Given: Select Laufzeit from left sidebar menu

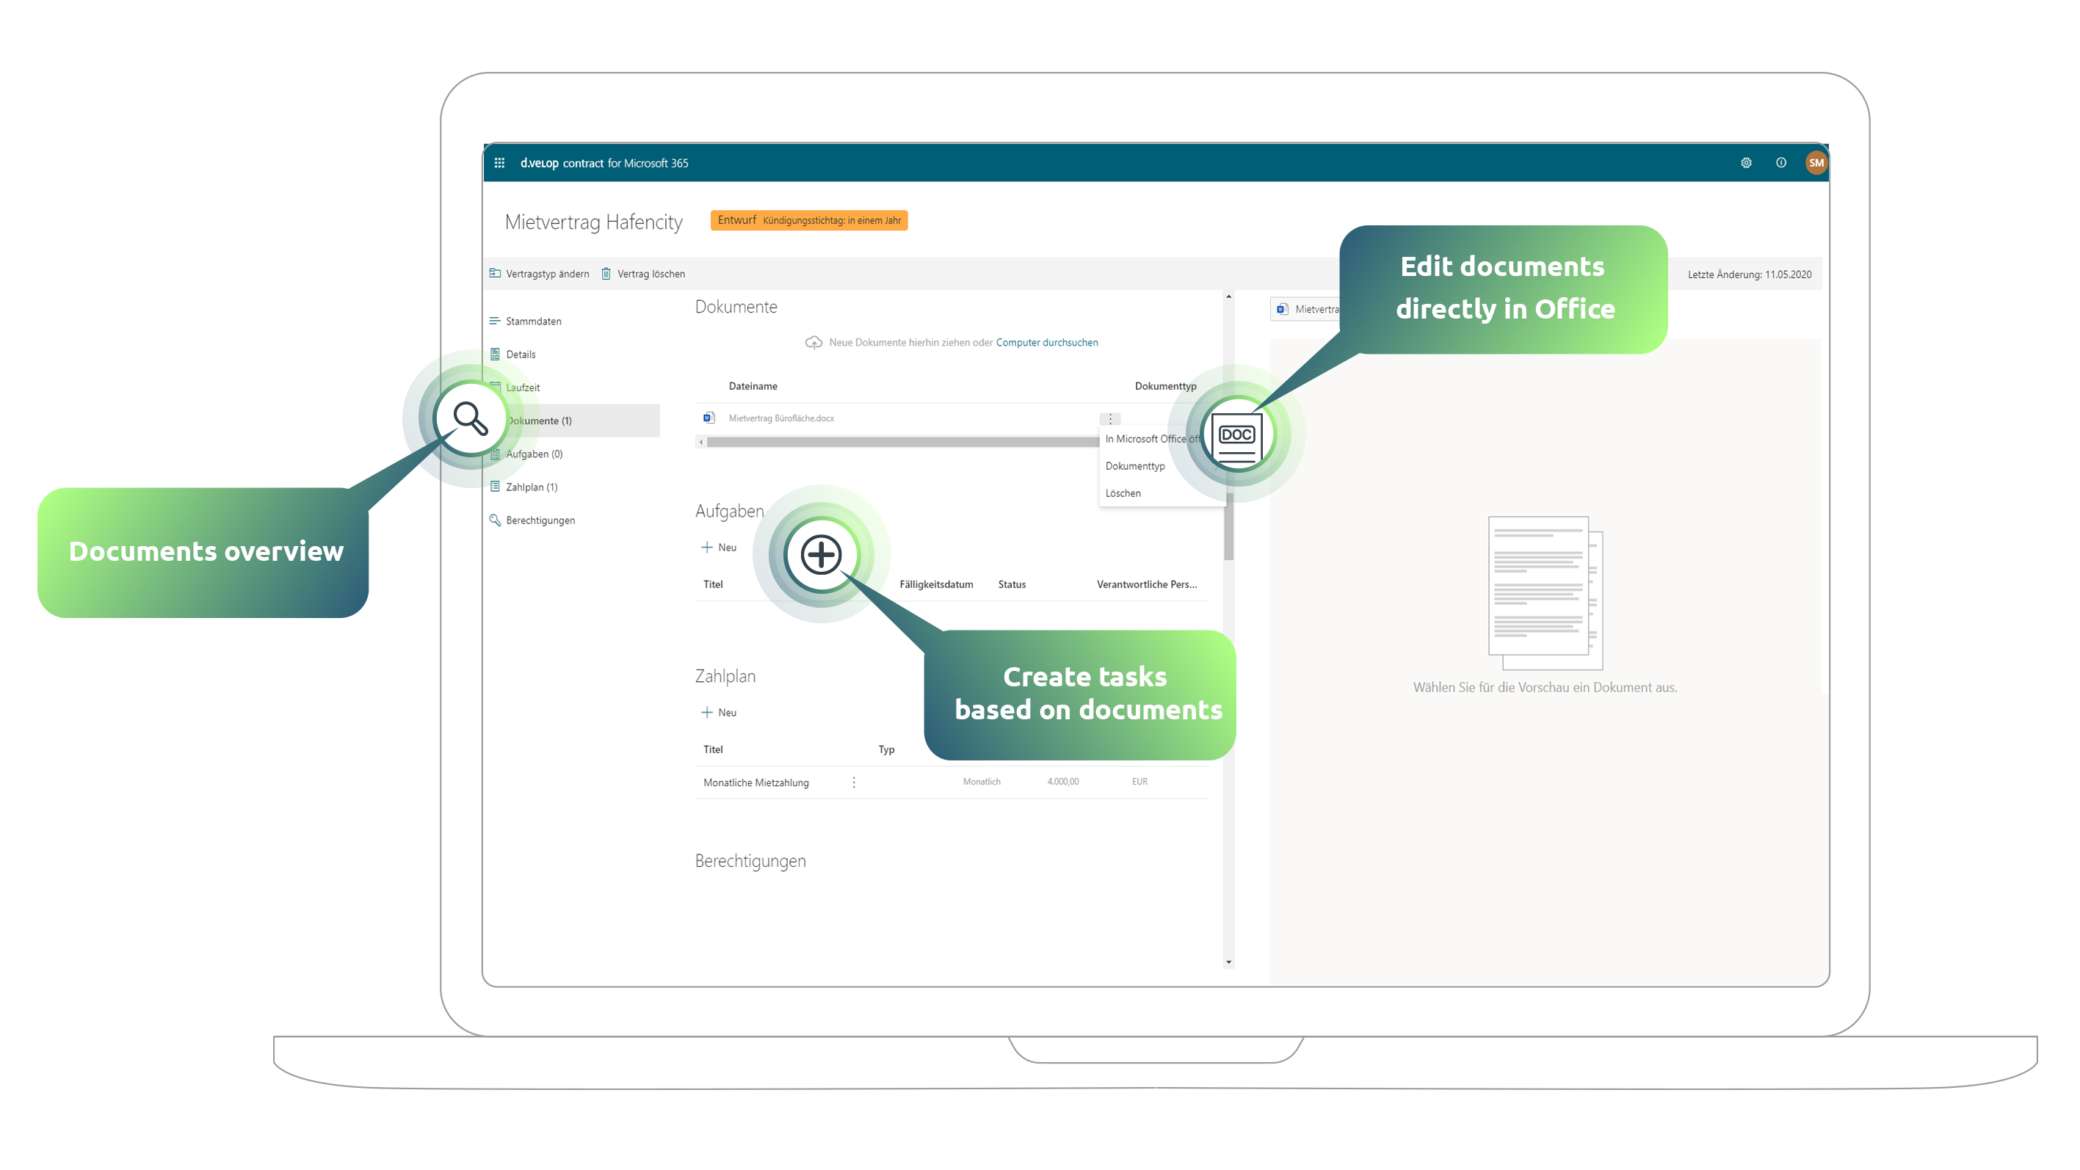Looking at the screenshot, I should pos(524,387).
